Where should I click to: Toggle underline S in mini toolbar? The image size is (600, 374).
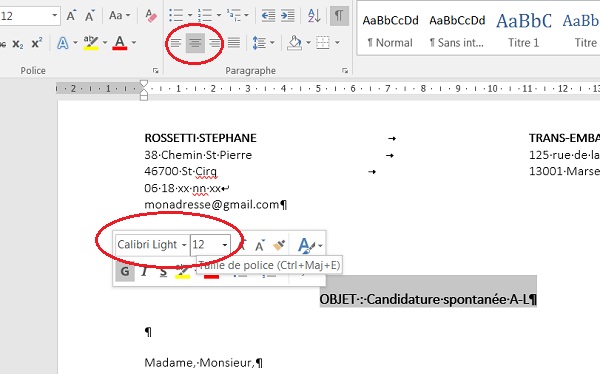pos(163,272)
